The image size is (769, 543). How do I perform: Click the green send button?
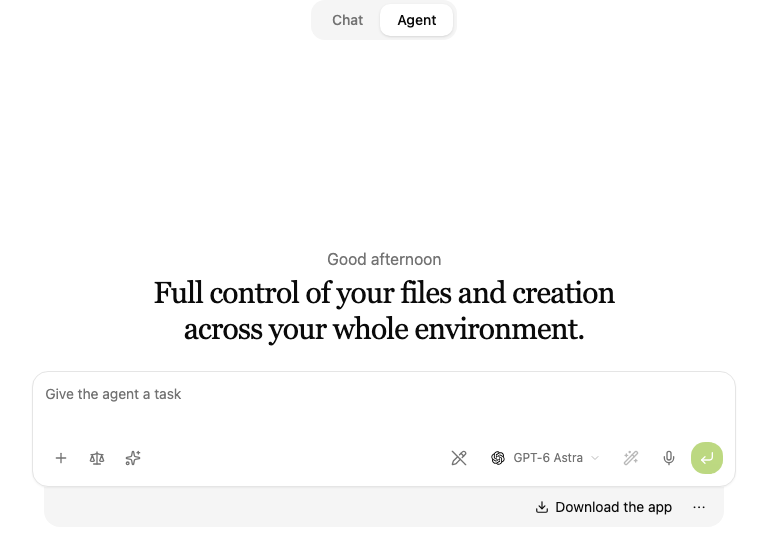click(707, 458)
